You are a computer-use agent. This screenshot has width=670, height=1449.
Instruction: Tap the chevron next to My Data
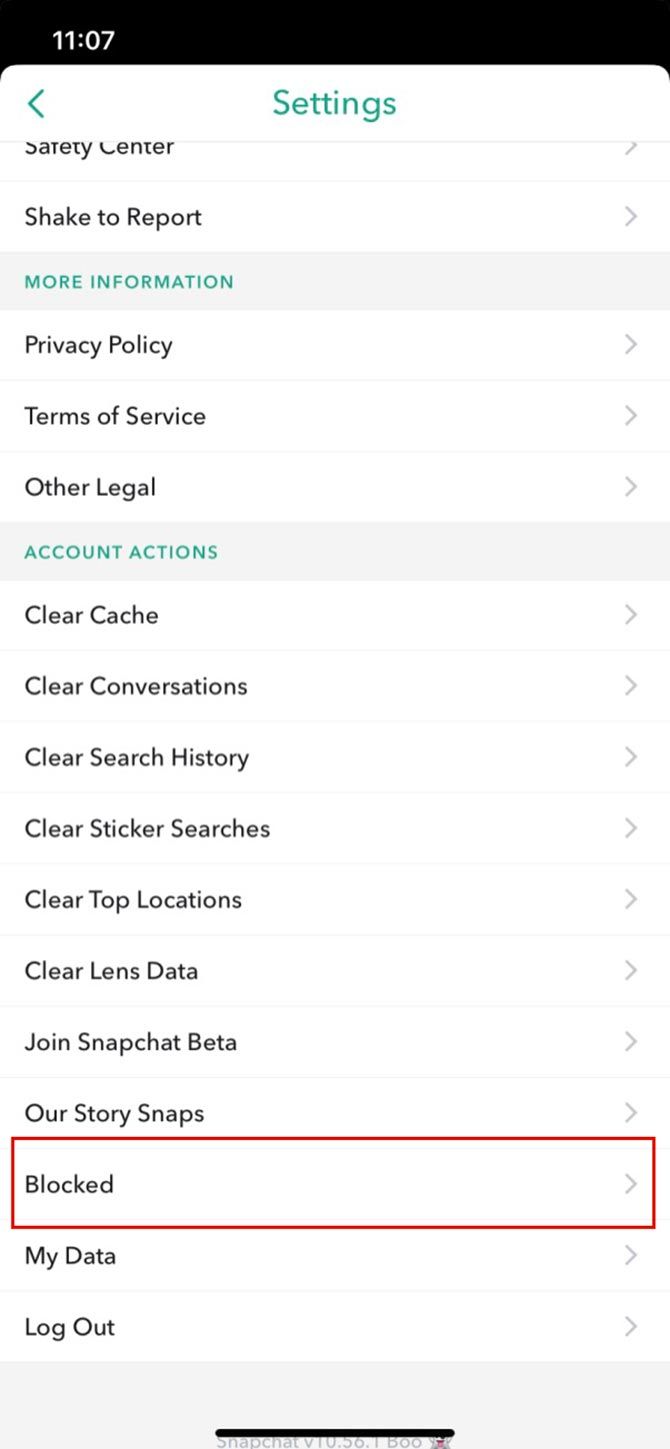click(x=631, y=1255)
